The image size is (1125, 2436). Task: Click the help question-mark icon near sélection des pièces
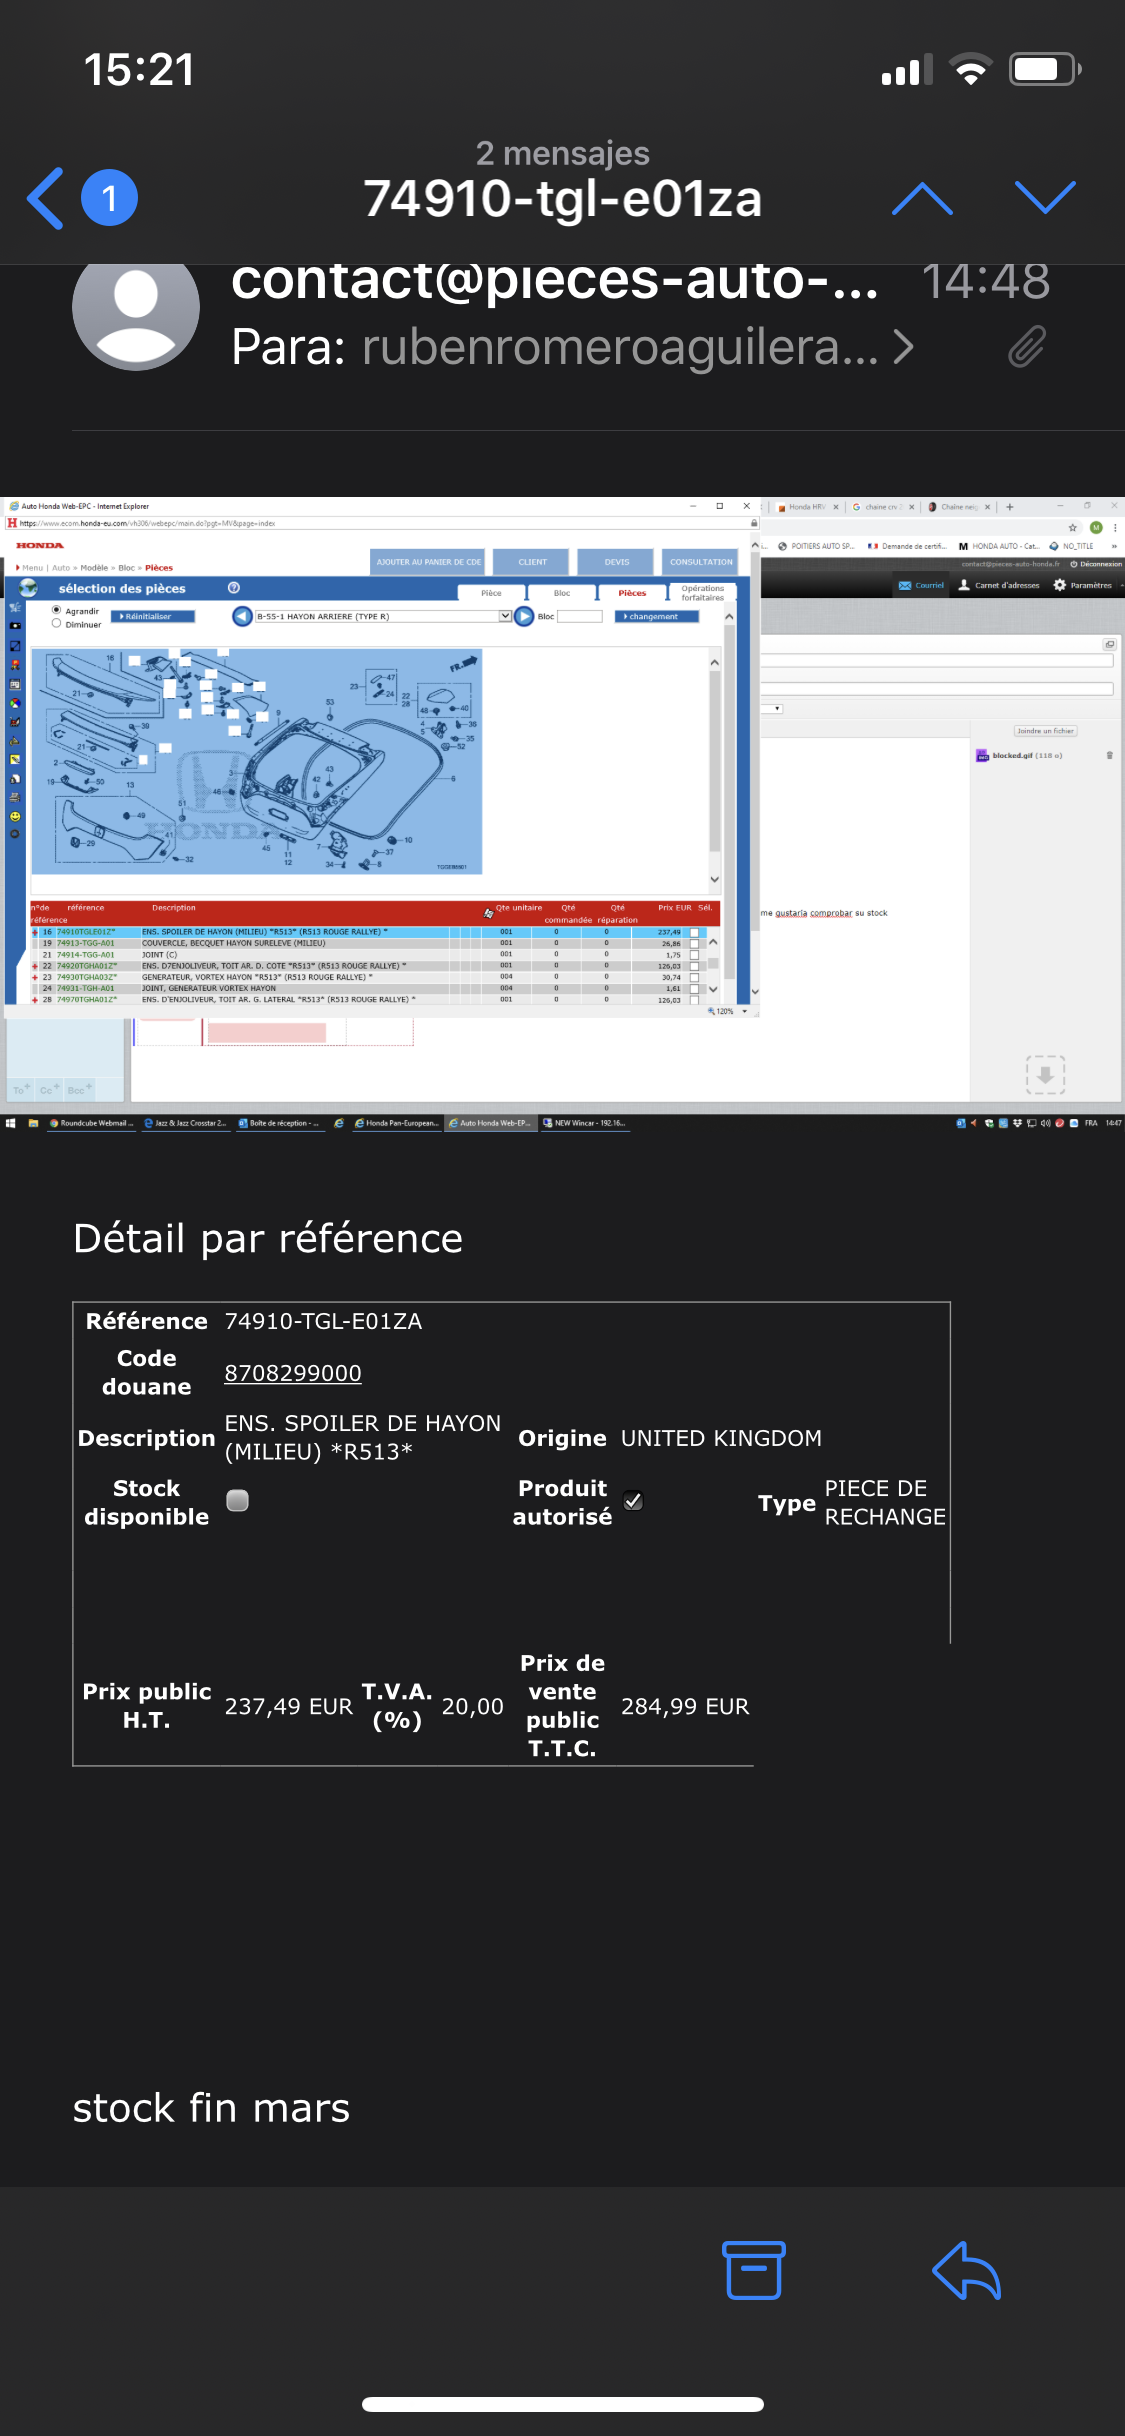click(234, 588)
